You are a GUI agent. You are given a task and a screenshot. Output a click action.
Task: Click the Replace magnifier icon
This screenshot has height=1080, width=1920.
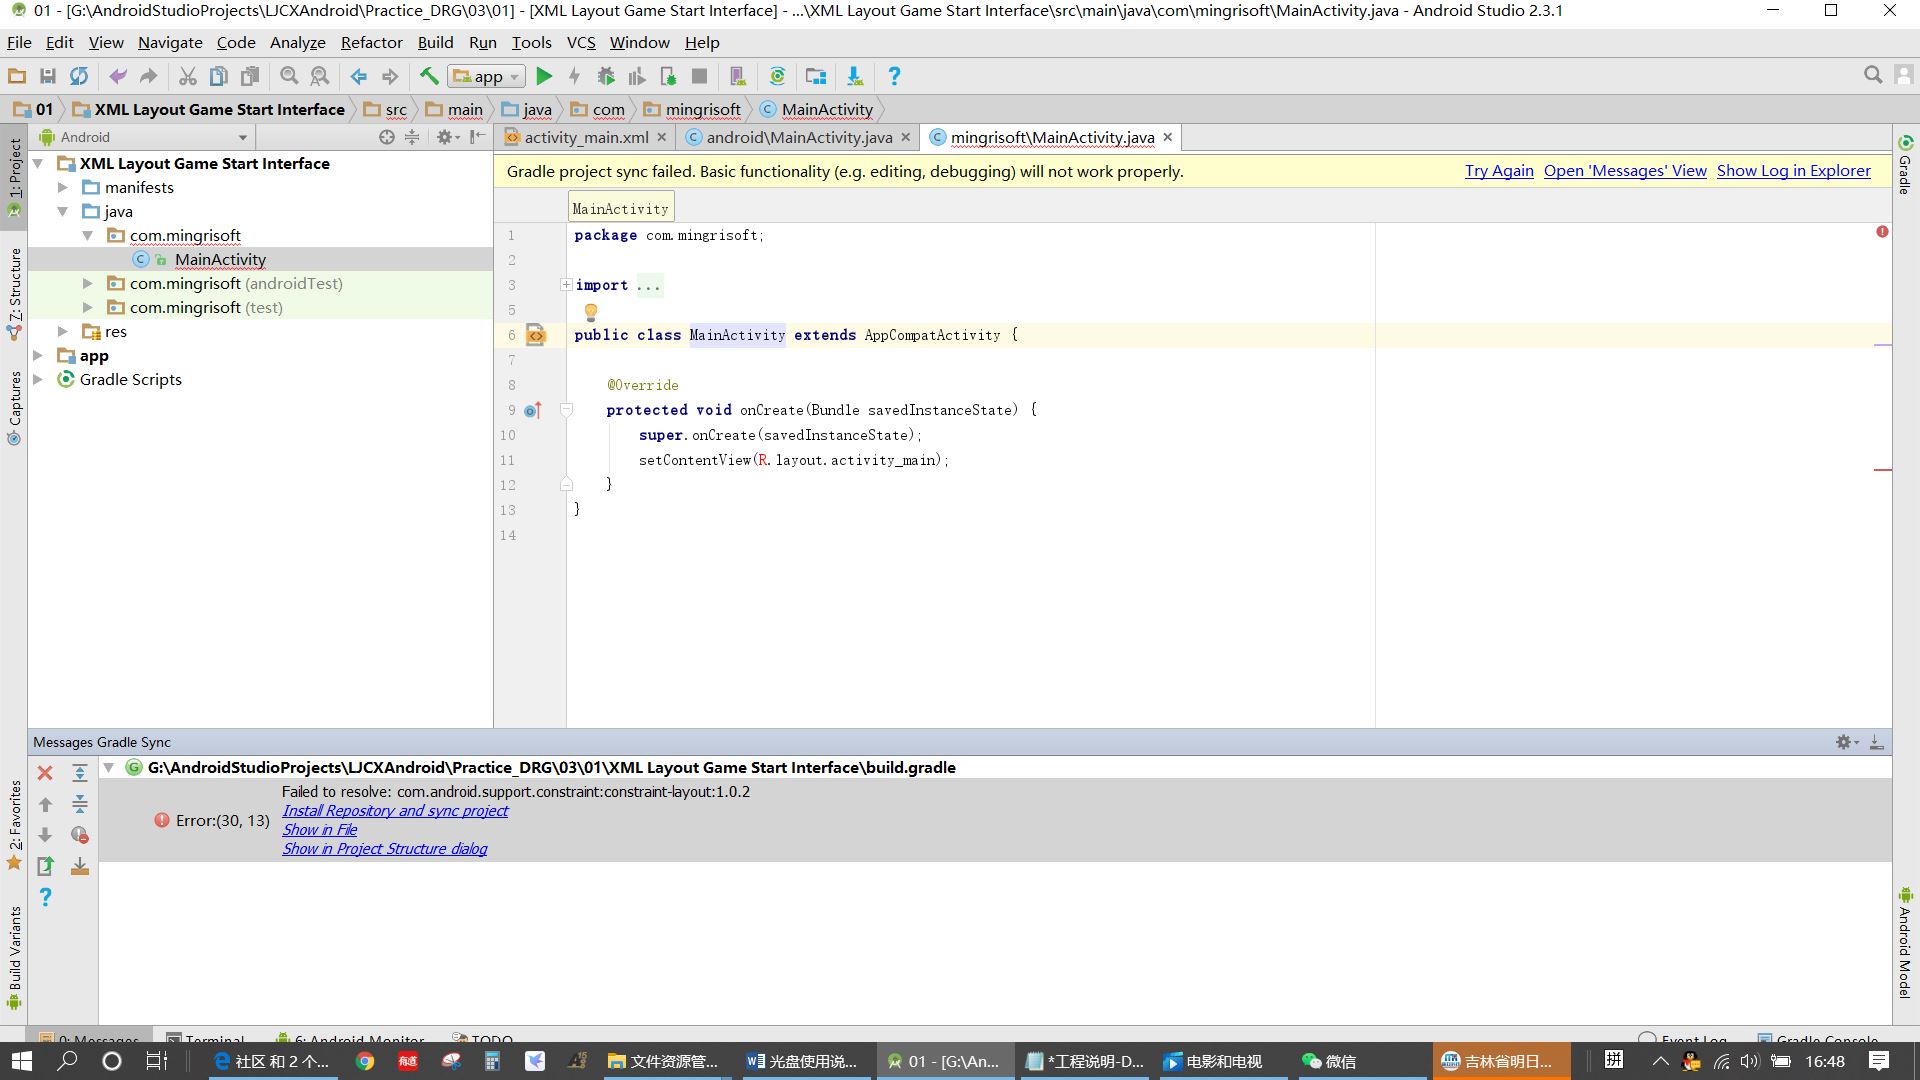pyautogui.click(x=320, y=76)
